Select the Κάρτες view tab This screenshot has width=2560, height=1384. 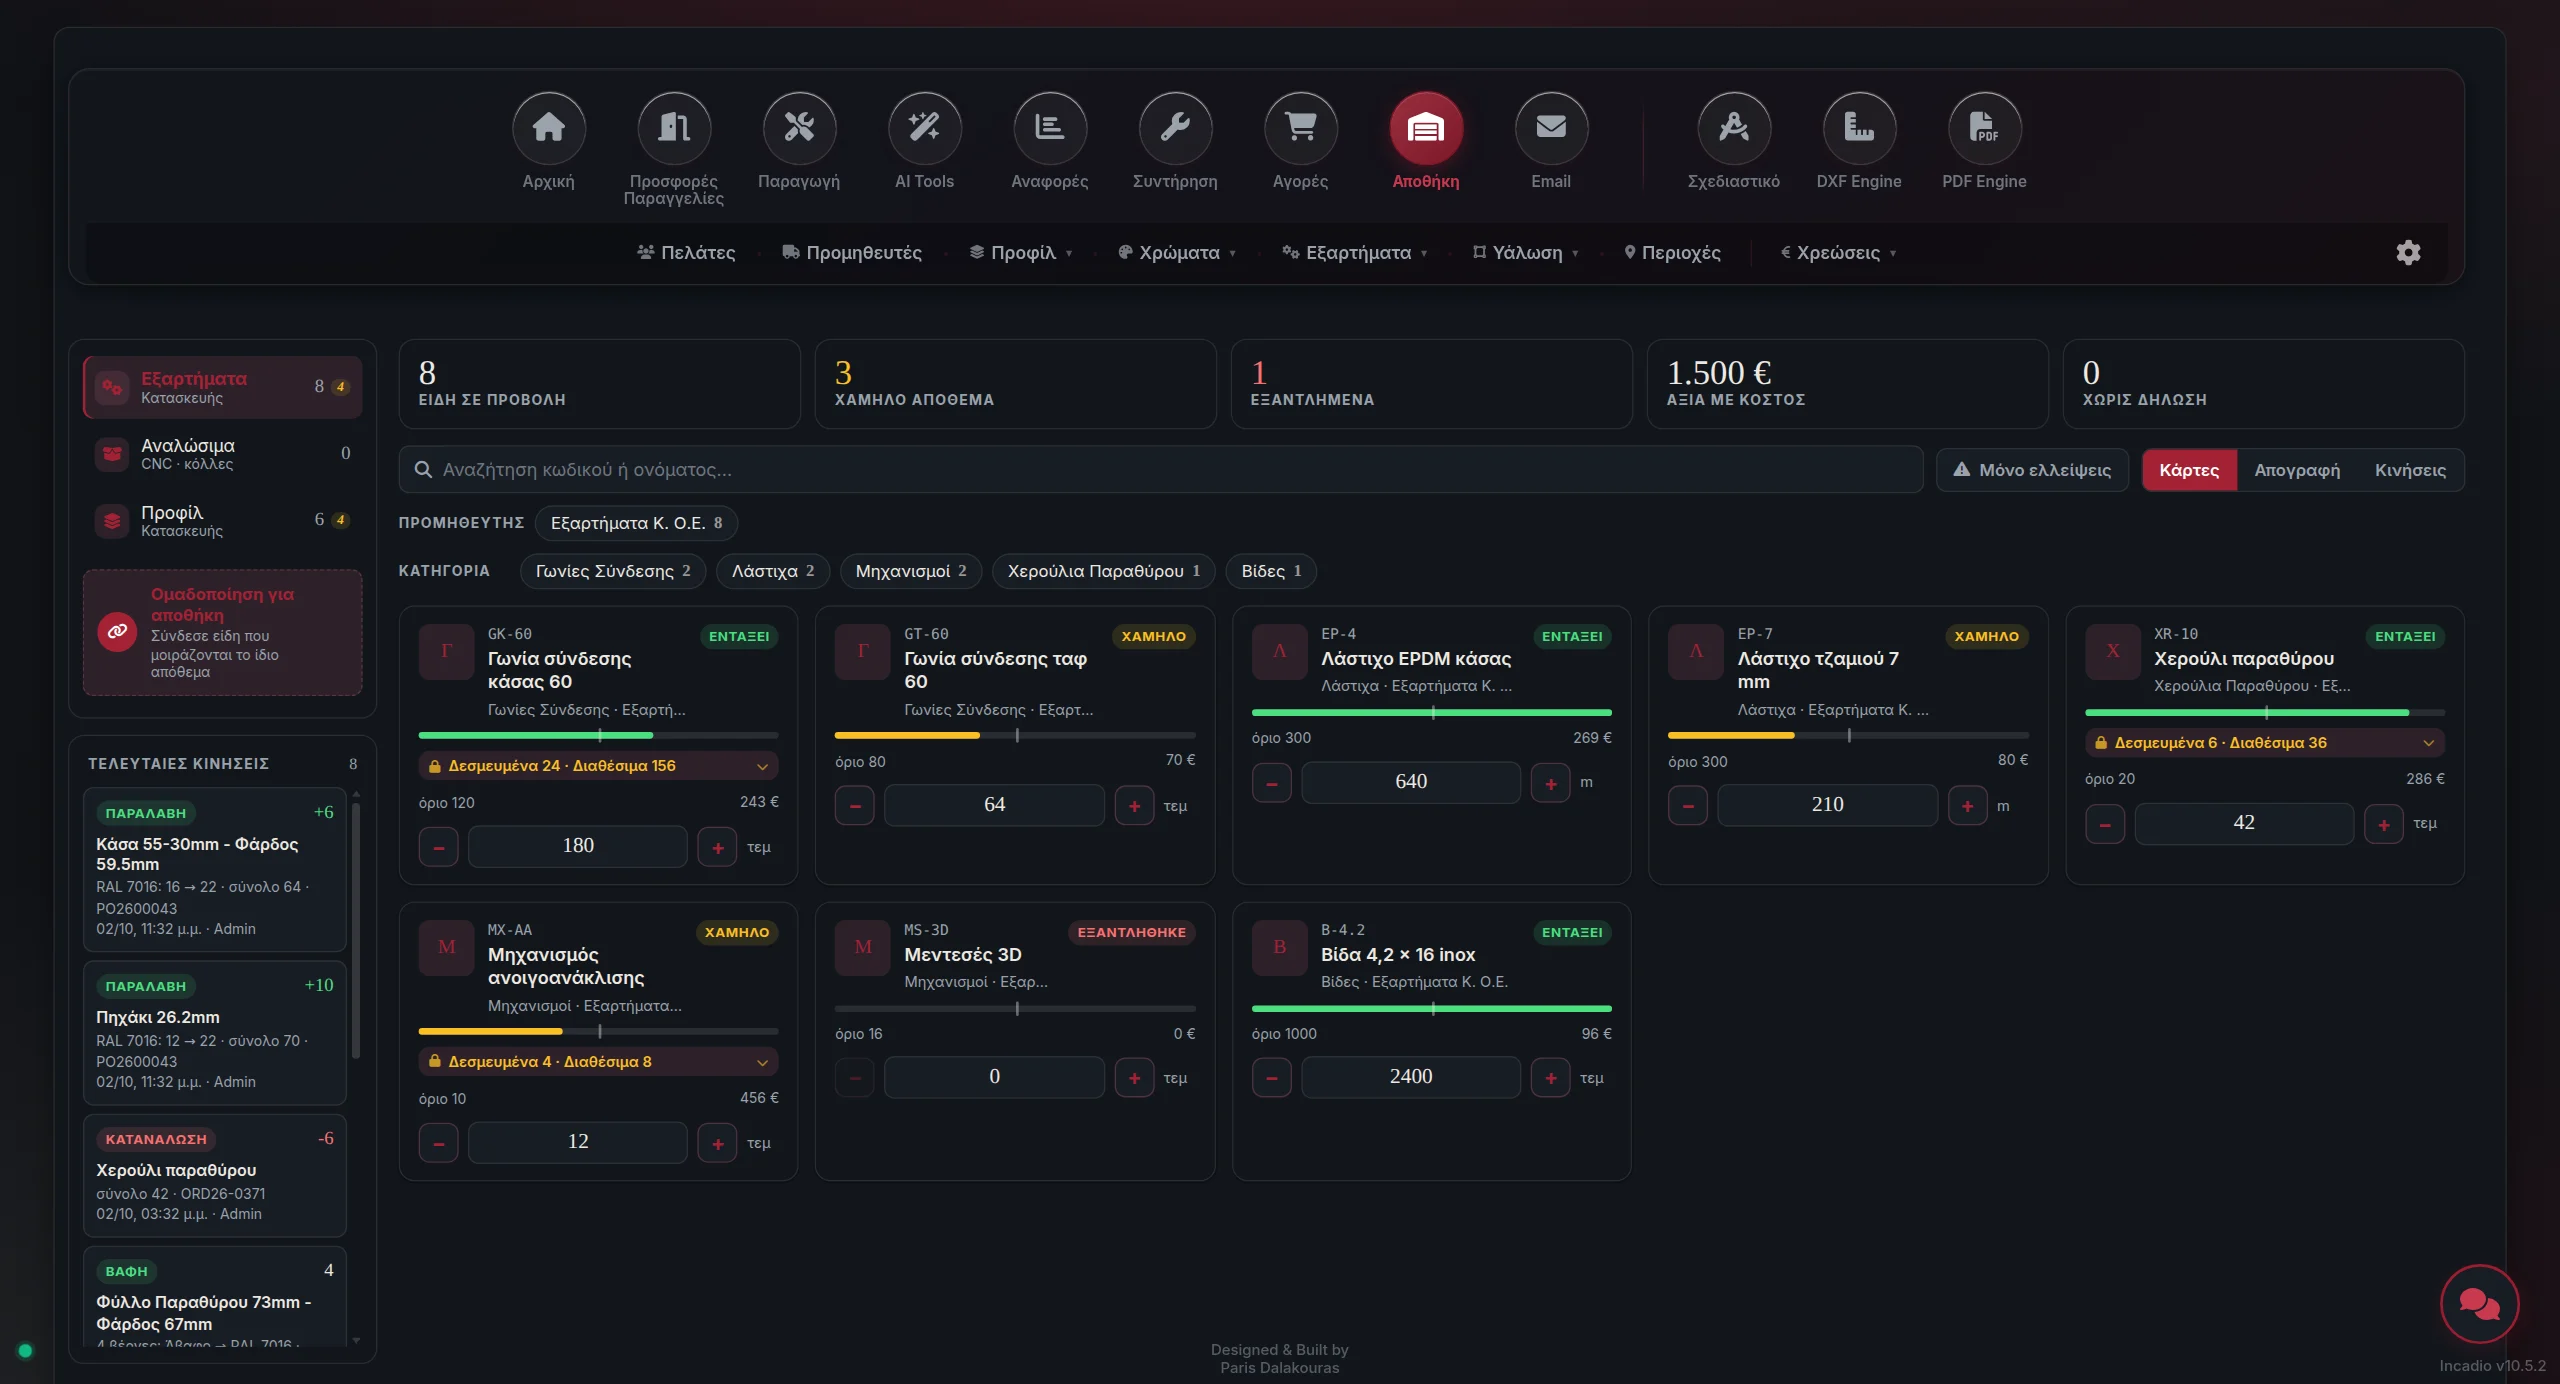pos(2189,470)
